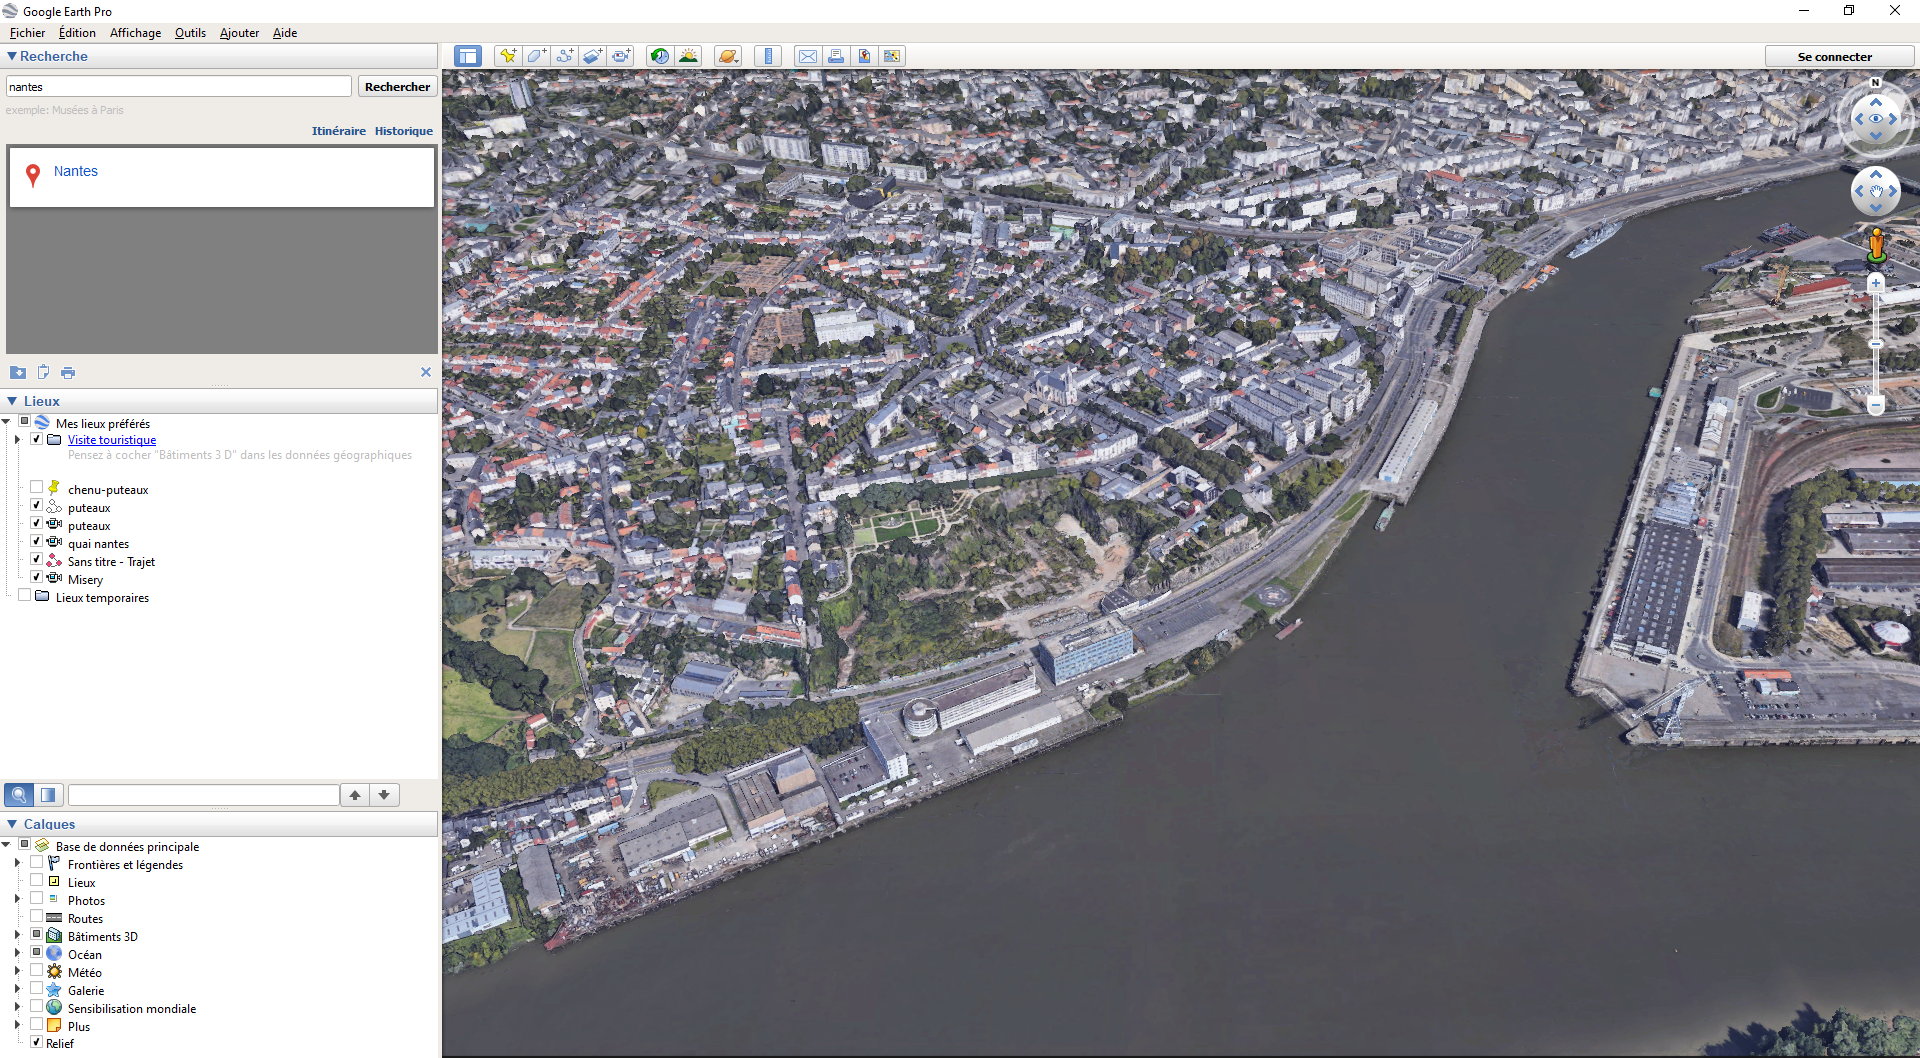1920x1058 pixels.
Task: Select the Add Polygon tool
Action: click(x=536, y=56)
